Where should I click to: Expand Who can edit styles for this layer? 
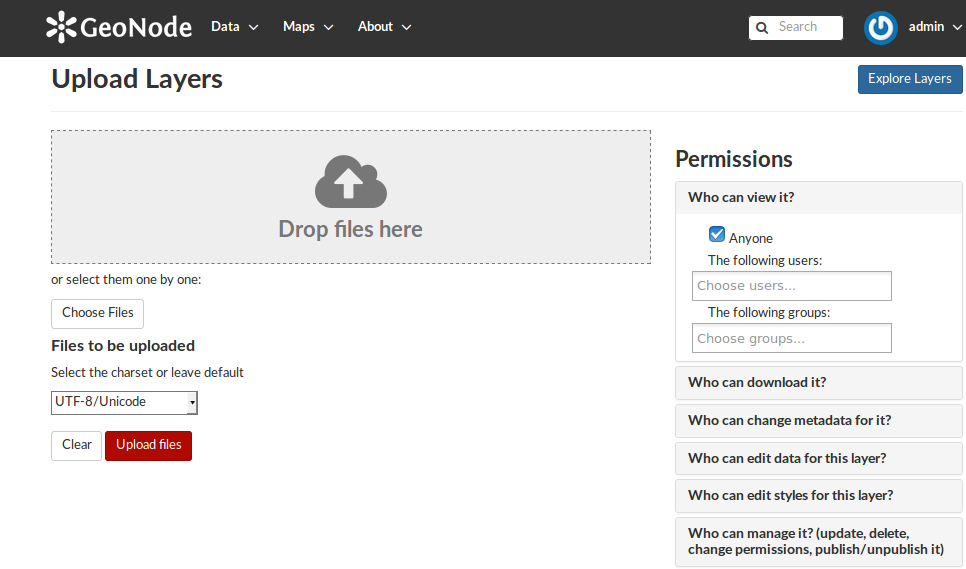(x=818, y=496)
